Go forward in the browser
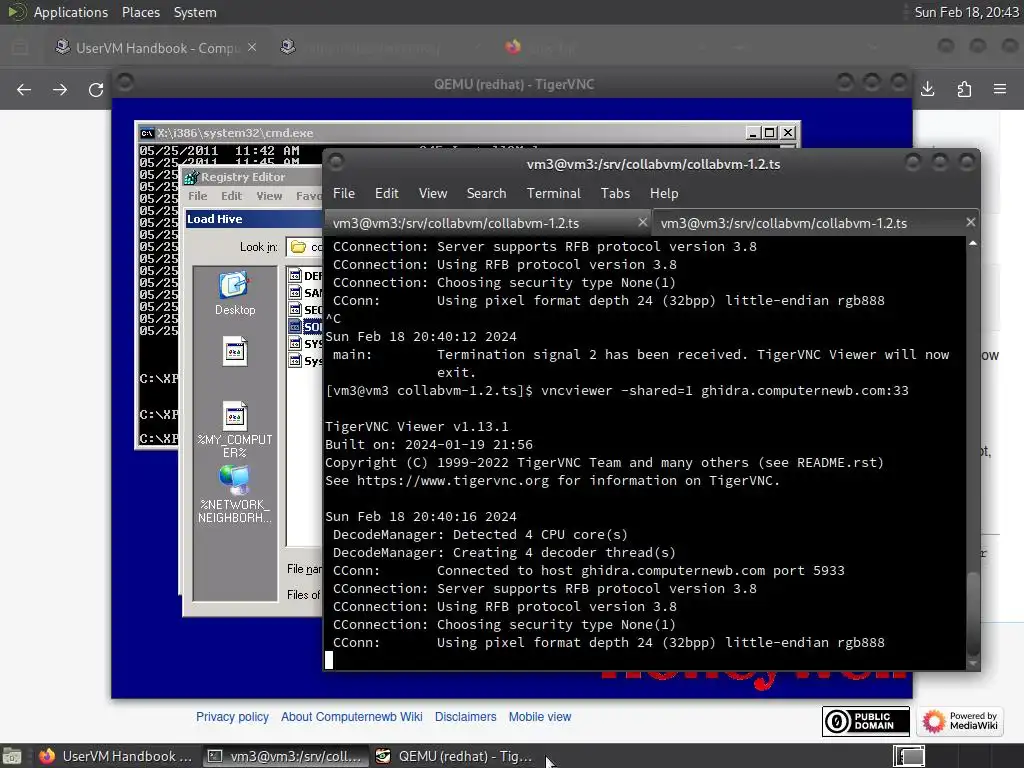 click(60, 89)
